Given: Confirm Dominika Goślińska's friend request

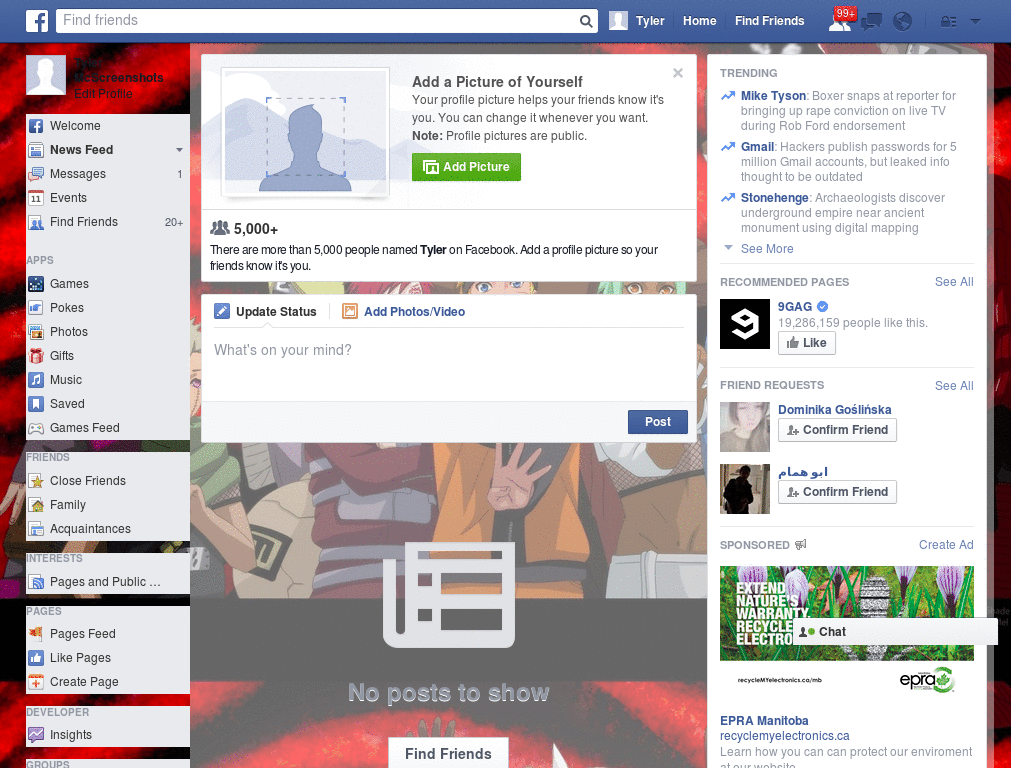Looking at the screenshot, I should point(837,429).
